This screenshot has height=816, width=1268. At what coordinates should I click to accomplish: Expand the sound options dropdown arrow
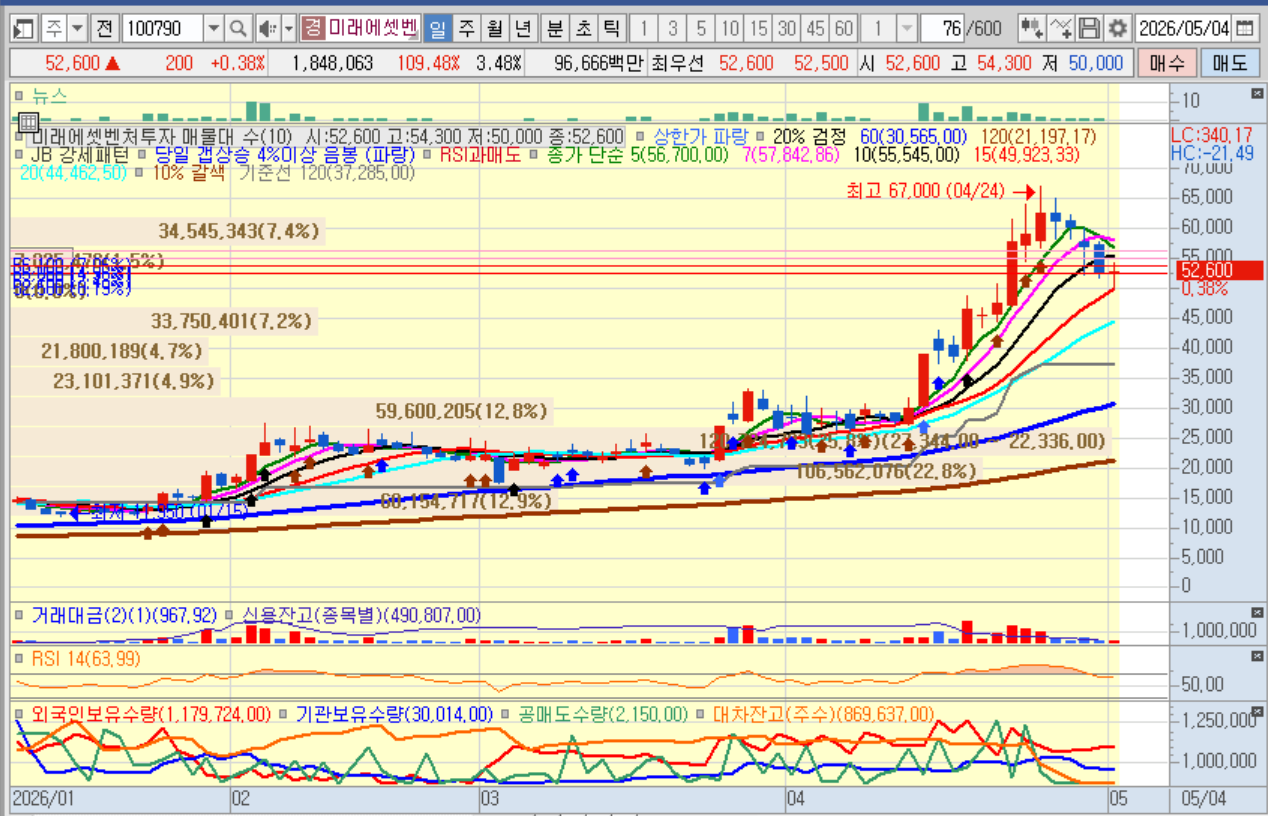[x=288, y=27]
